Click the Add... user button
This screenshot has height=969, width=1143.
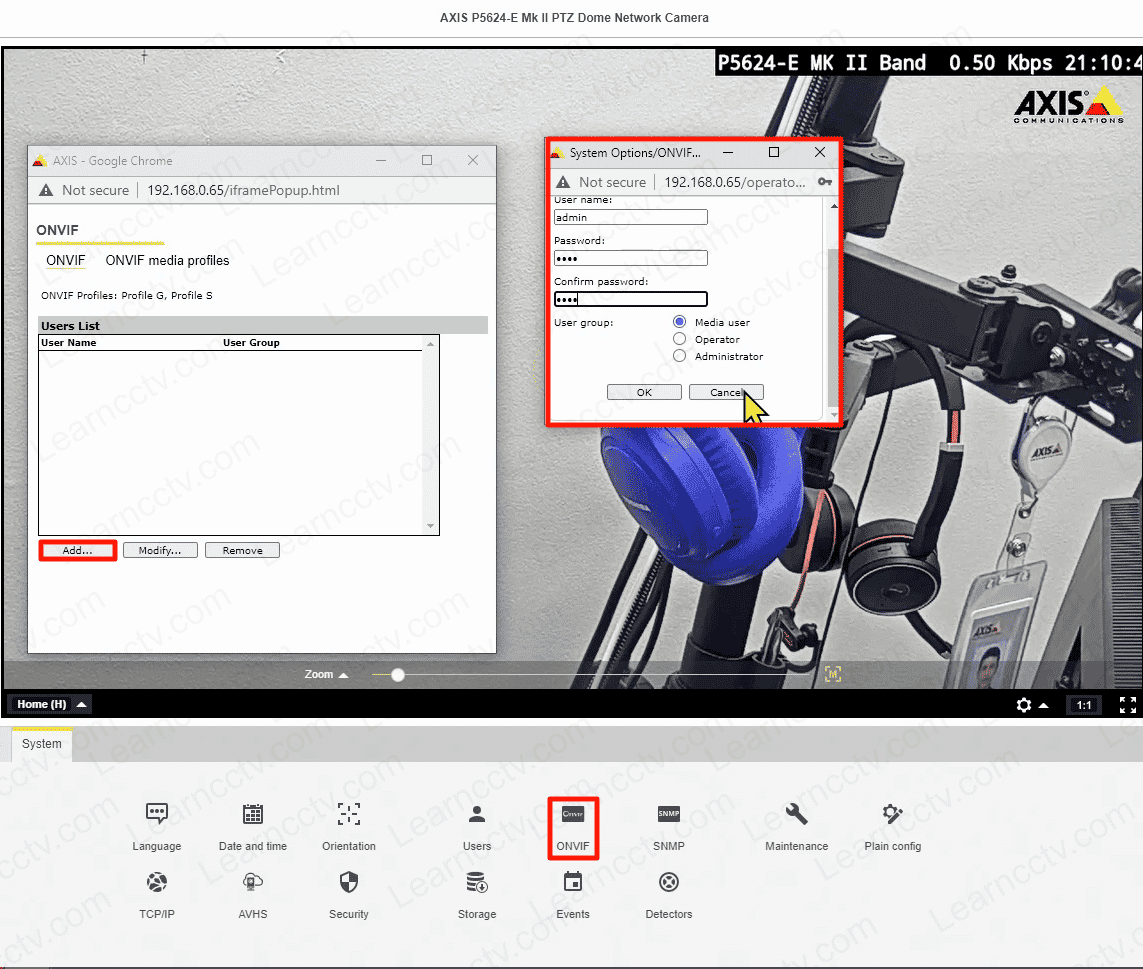click(77, 550)
